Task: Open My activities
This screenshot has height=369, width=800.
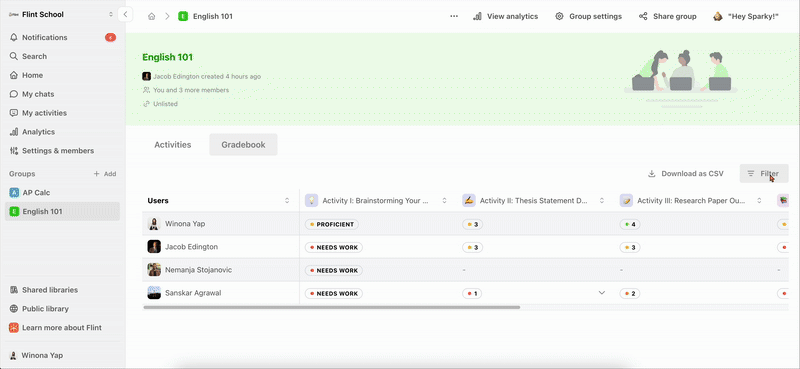Action: pos(62,113)
